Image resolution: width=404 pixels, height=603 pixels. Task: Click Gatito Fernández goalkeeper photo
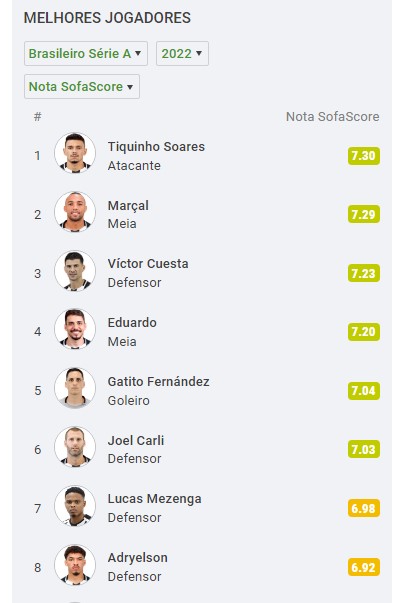[75, 388]
